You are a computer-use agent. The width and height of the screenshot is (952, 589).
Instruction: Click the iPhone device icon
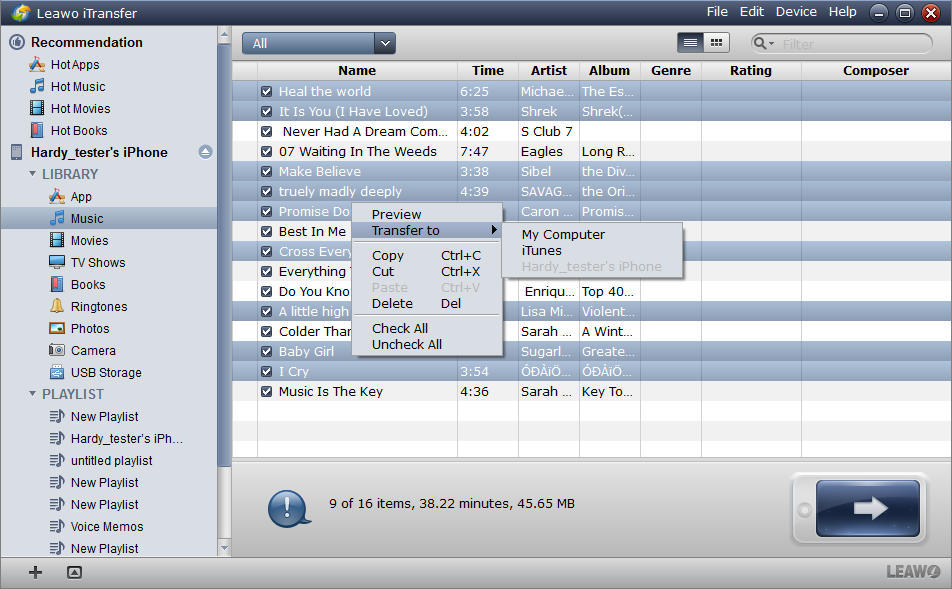tap(16, 152)
